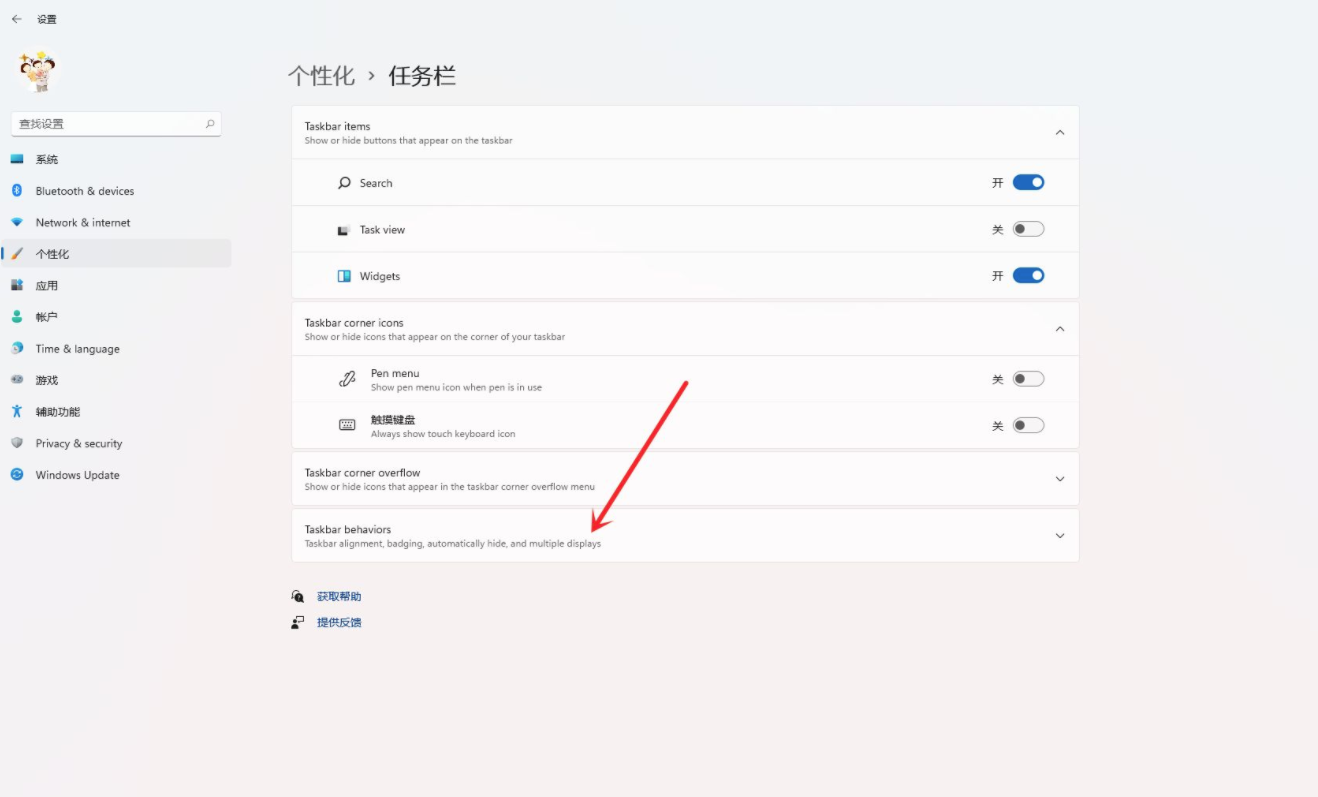Screen dimensions: 1318x797
Task: Open the 系统 settings section
Action: coord(47,158)
